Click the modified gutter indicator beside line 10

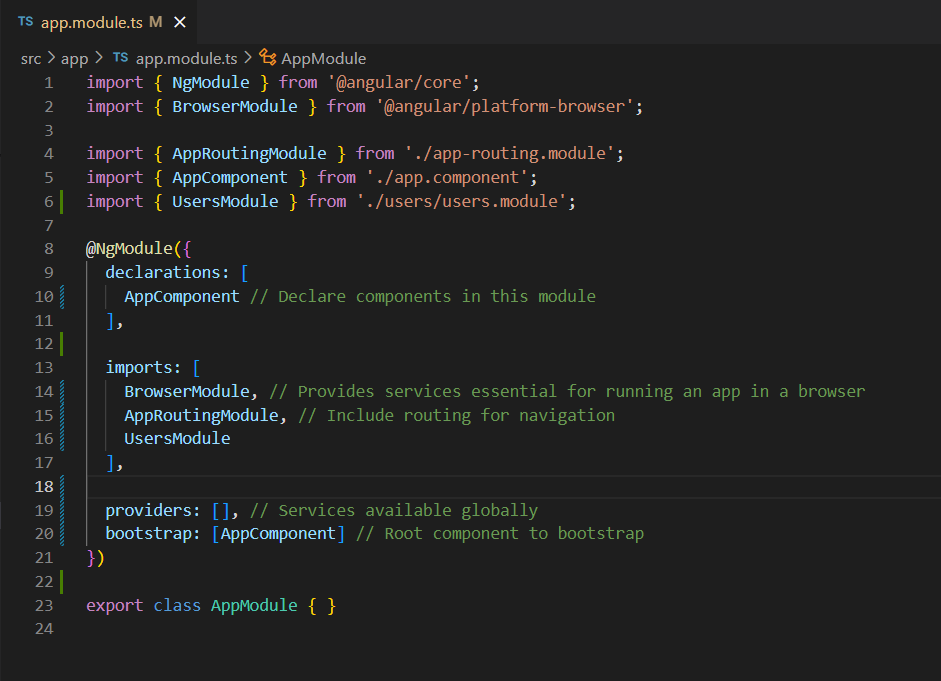click(62, 295)
